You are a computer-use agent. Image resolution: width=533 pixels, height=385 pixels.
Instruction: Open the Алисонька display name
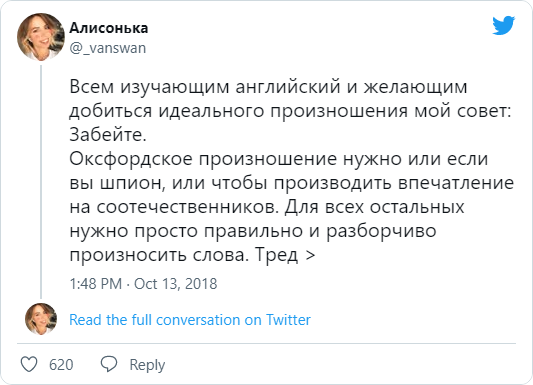(x=109, y=28)
